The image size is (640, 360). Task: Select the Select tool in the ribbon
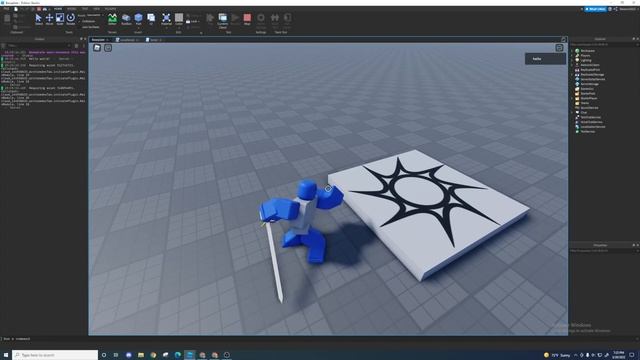click(38, 19)
